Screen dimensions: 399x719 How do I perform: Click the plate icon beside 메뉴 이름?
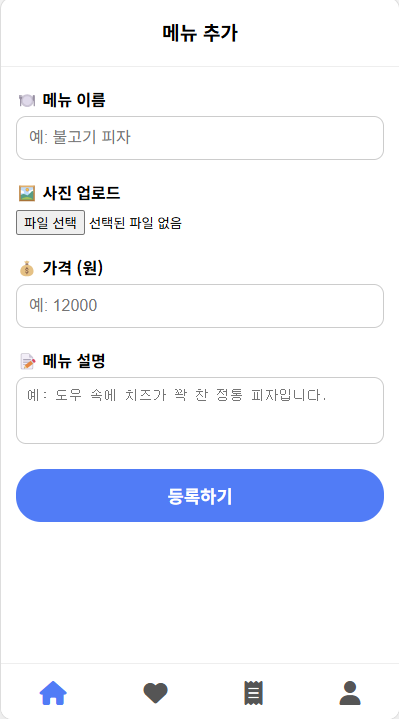pyautogui.click(x=27, y=100)
